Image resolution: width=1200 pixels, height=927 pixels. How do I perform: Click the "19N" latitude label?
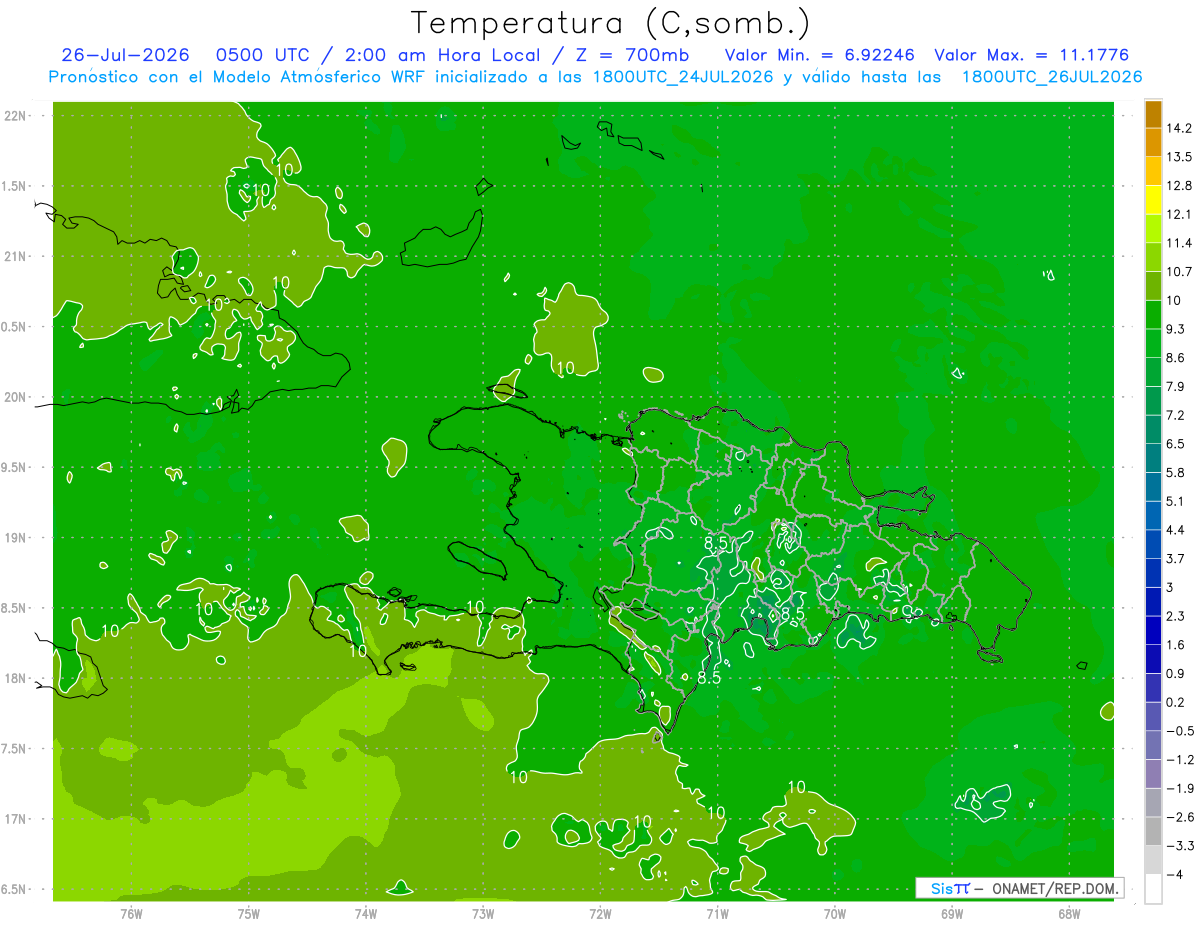coord(15,538)
